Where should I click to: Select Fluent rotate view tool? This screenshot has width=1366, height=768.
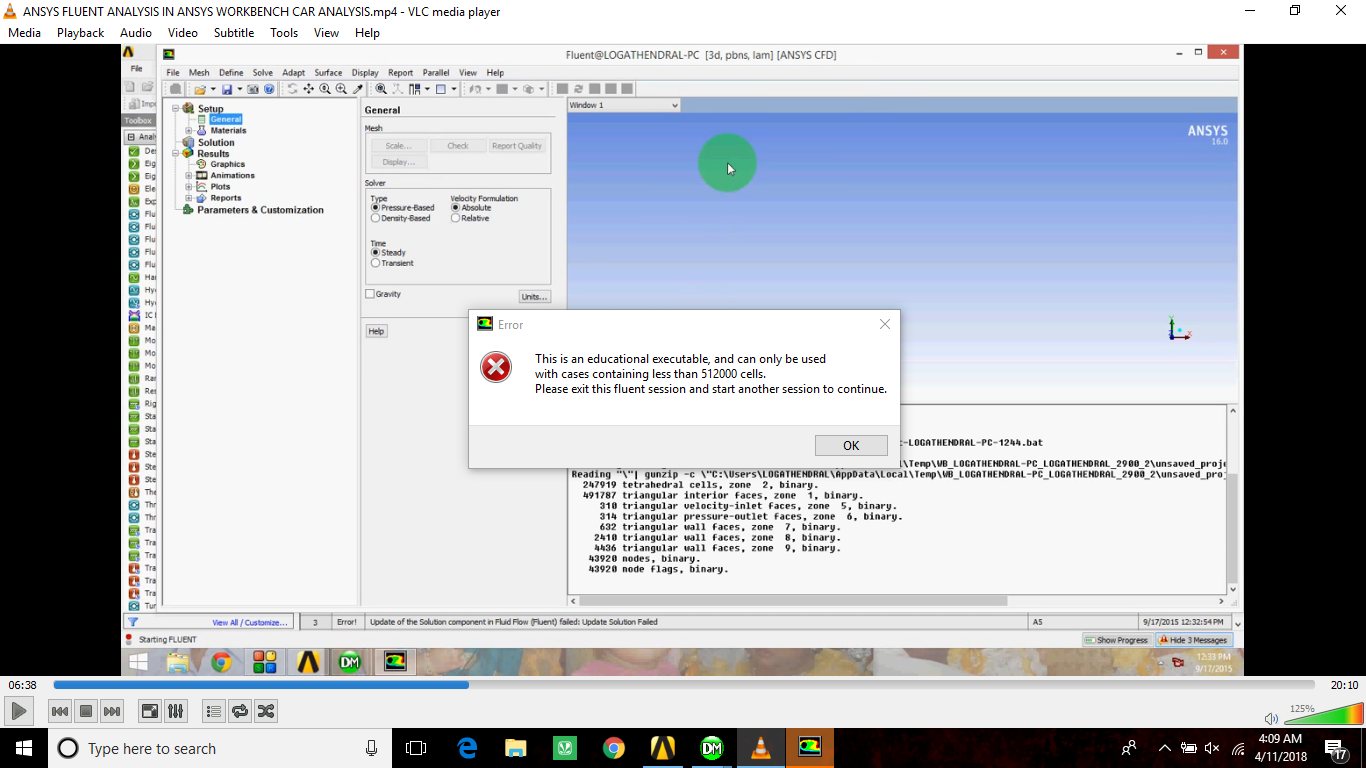click(292, 89)
